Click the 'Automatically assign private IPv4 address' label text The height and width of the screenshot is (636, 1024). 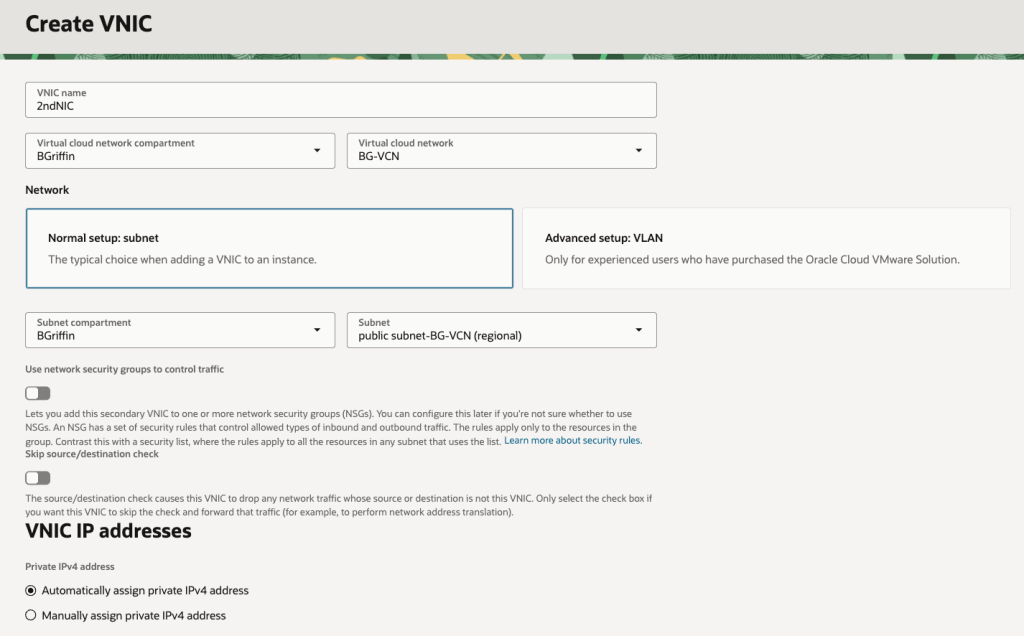click(x=145, y=590)
